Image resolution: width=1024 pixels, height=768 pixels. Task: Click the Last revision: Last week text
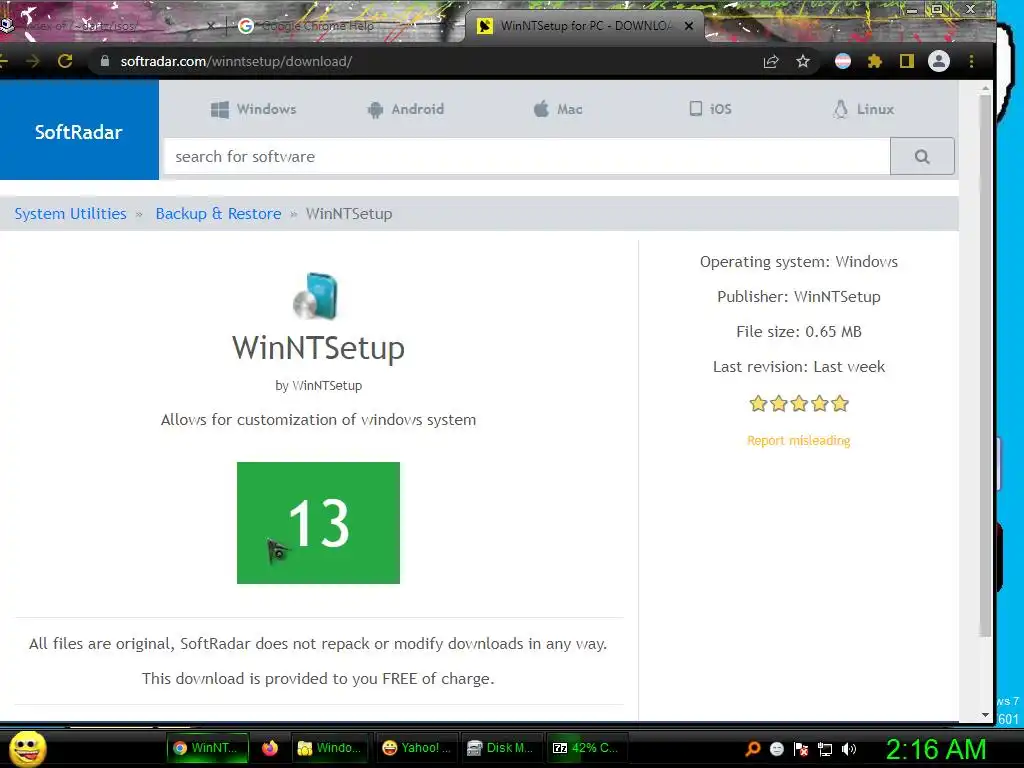point(799,367)
